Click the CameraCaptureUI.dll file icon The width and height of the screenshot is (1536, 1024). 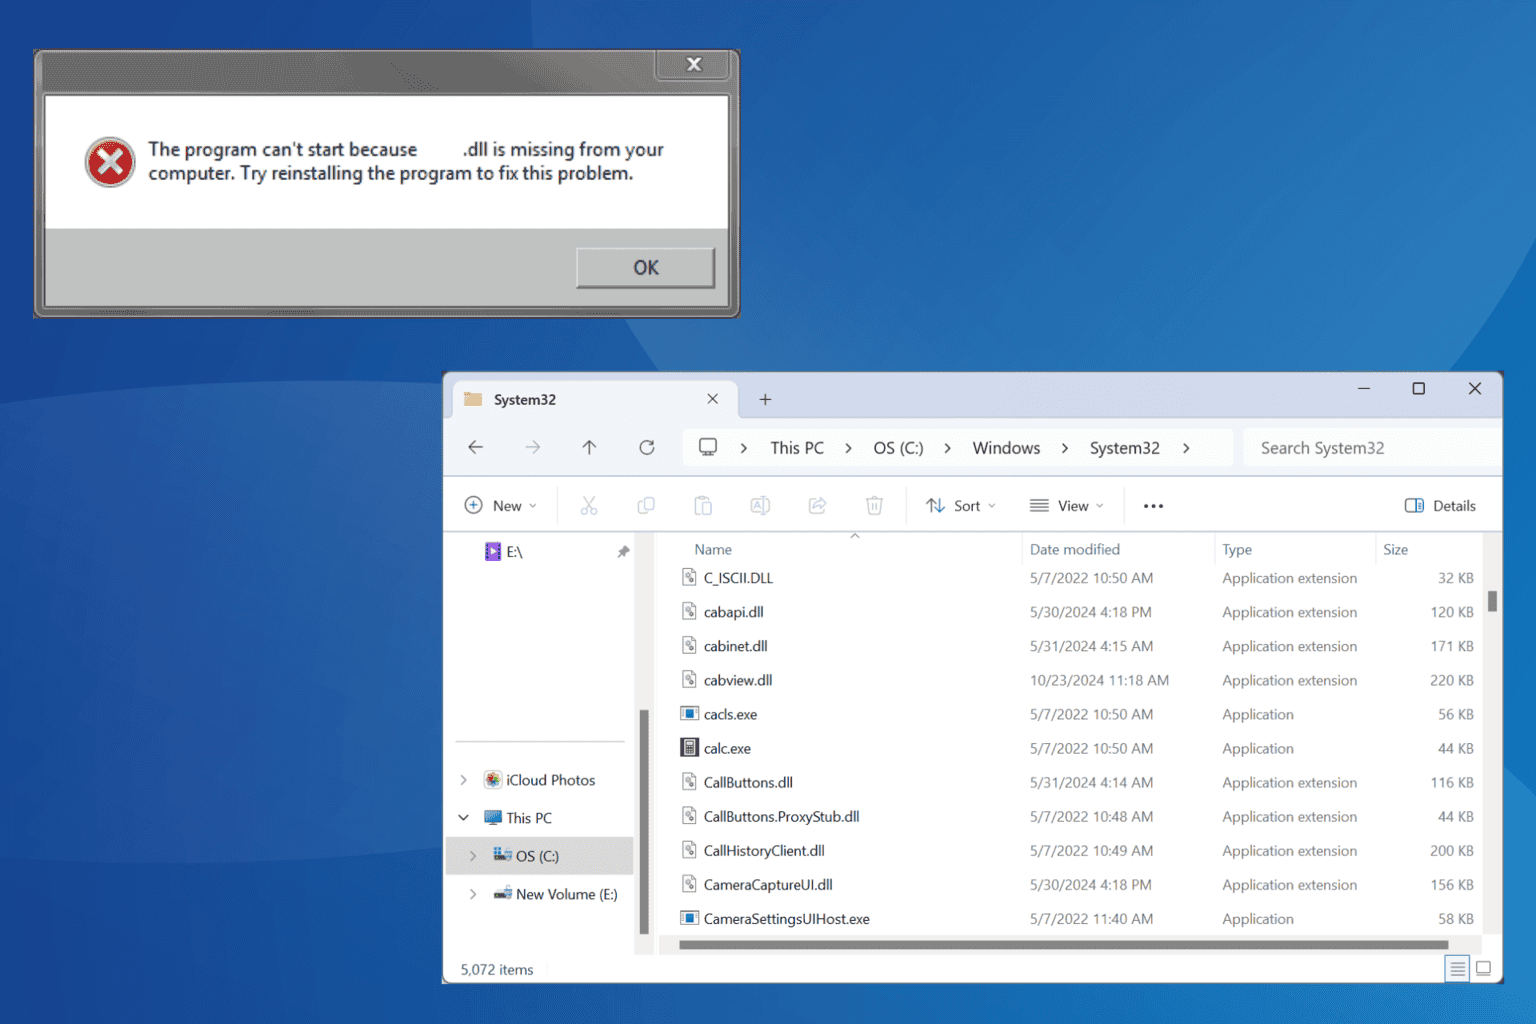[x=689, y=884]
